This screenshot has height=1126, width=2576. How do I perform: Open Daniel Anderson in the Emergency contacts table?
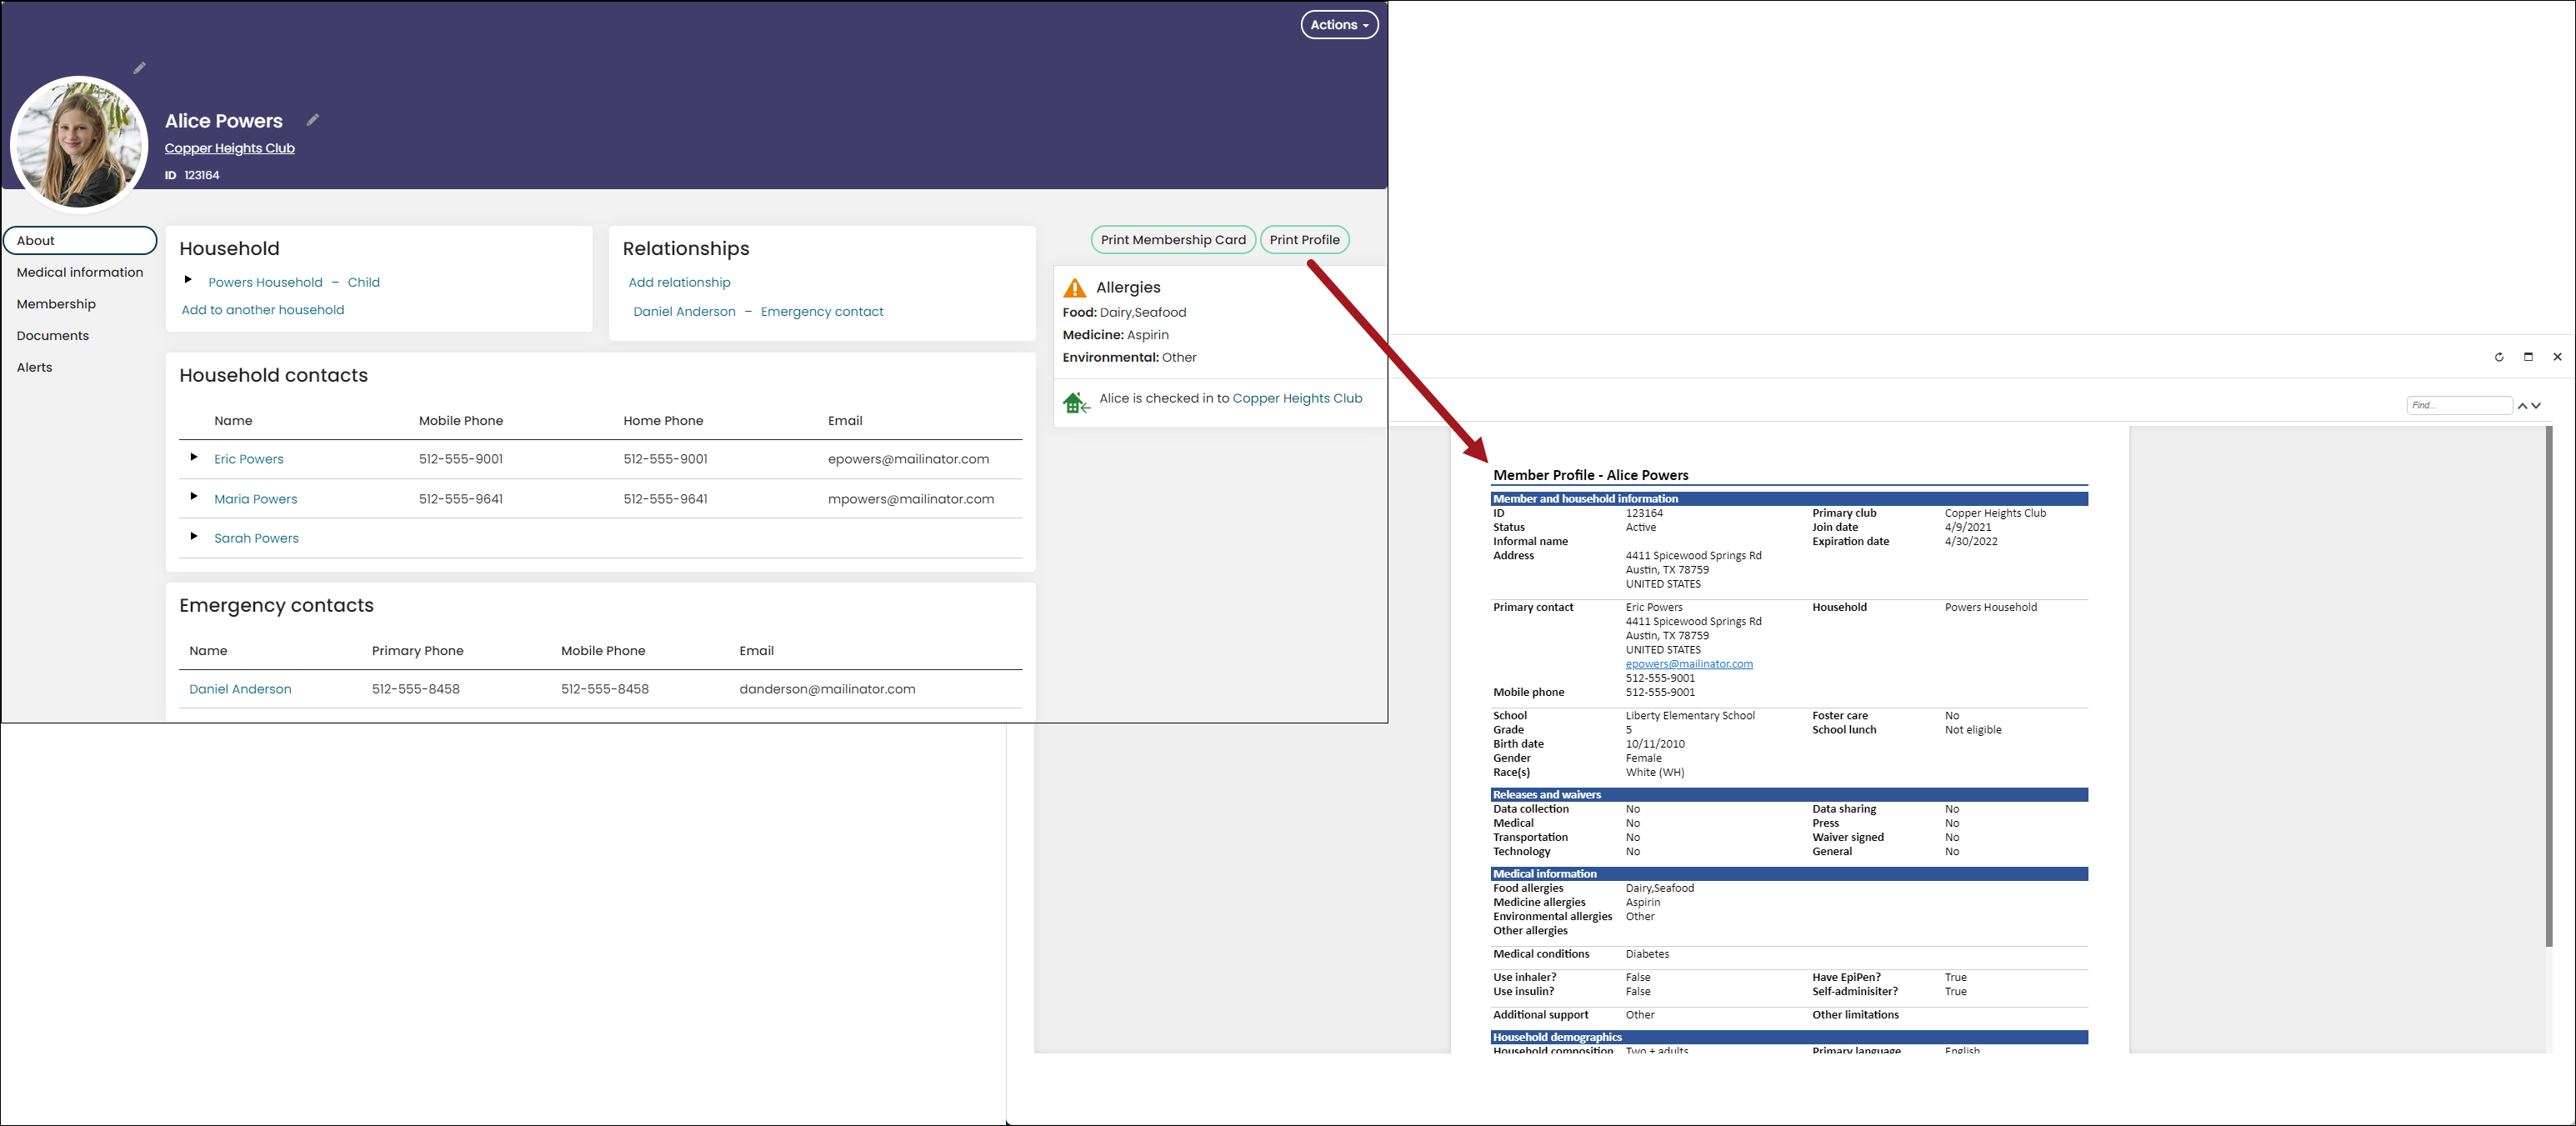(x=240, y=689)
